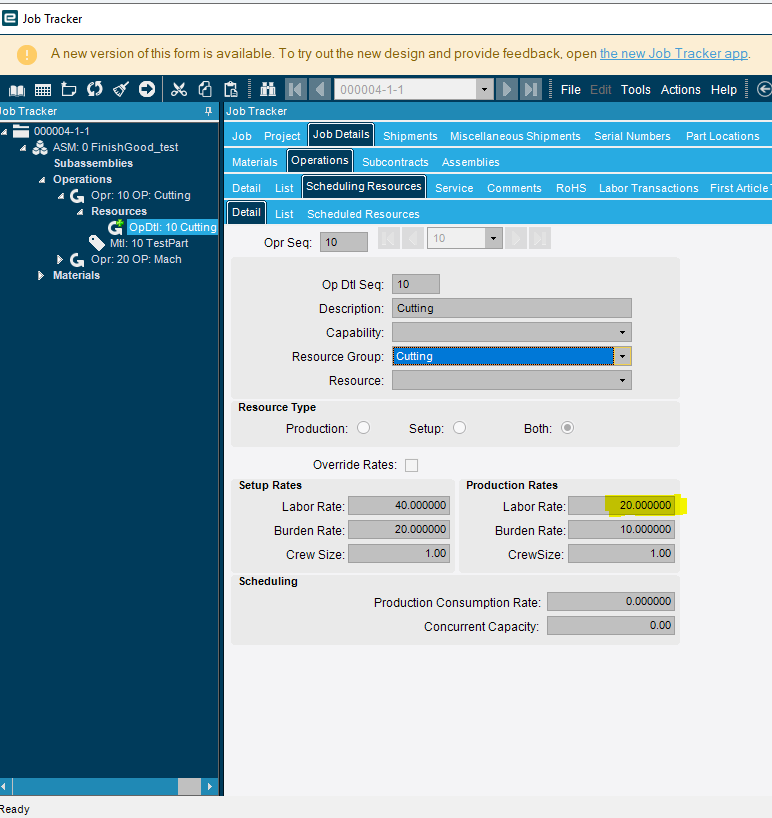Open the new Job Tracker app link
772x818 pixels.
pos(674,54)
